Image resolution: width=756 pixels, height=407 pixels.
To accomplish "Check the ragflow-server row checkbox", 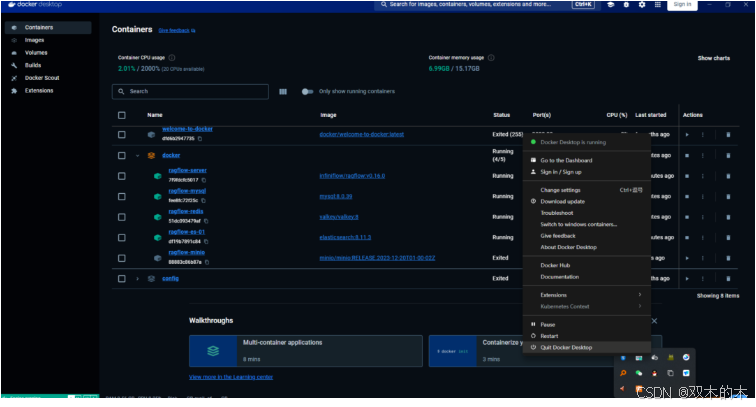I will point(122,176).
